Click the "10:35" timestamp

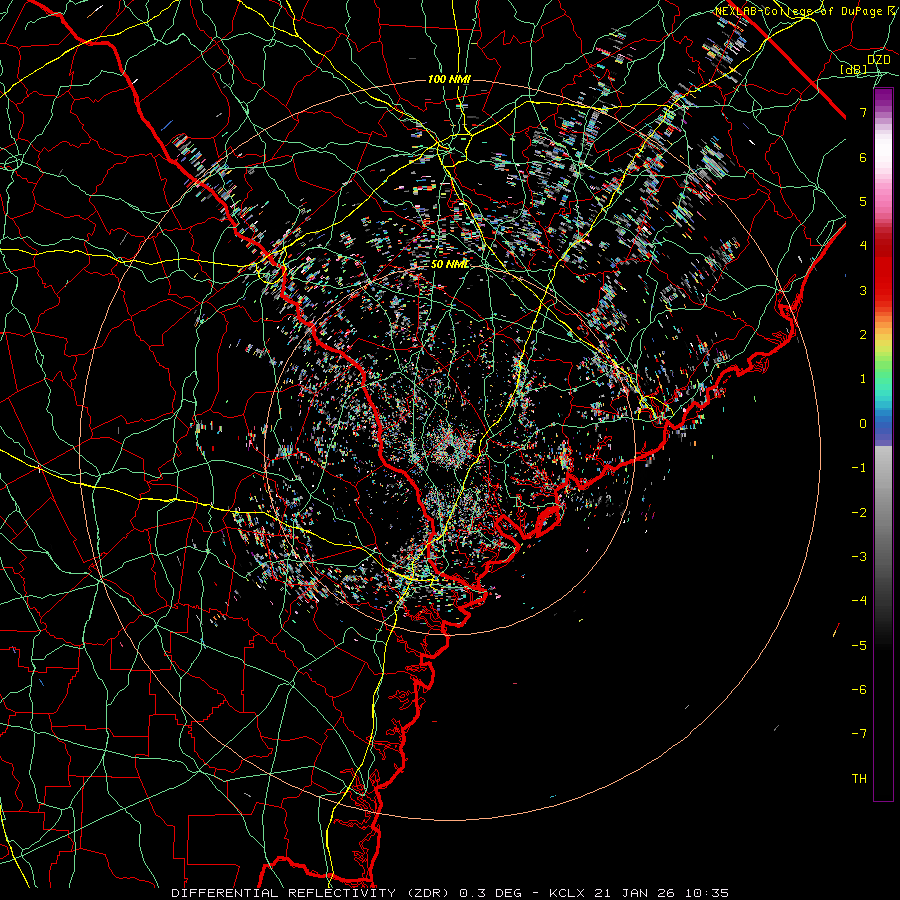[706, 893]
